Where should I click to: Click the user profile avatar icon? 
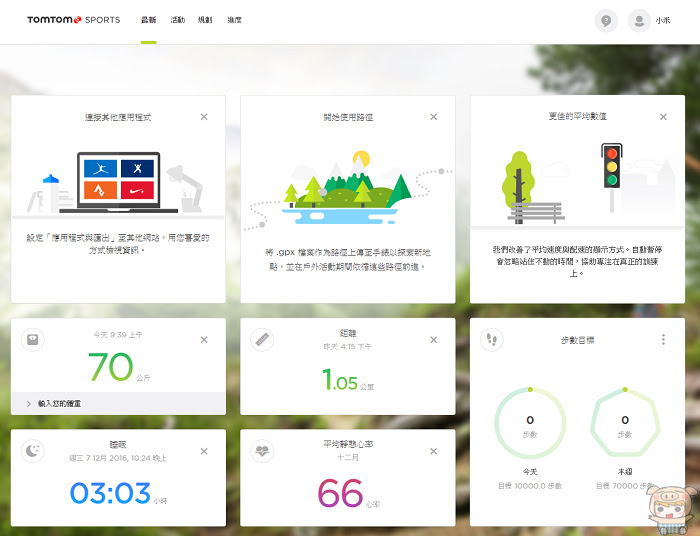[639, 21]
